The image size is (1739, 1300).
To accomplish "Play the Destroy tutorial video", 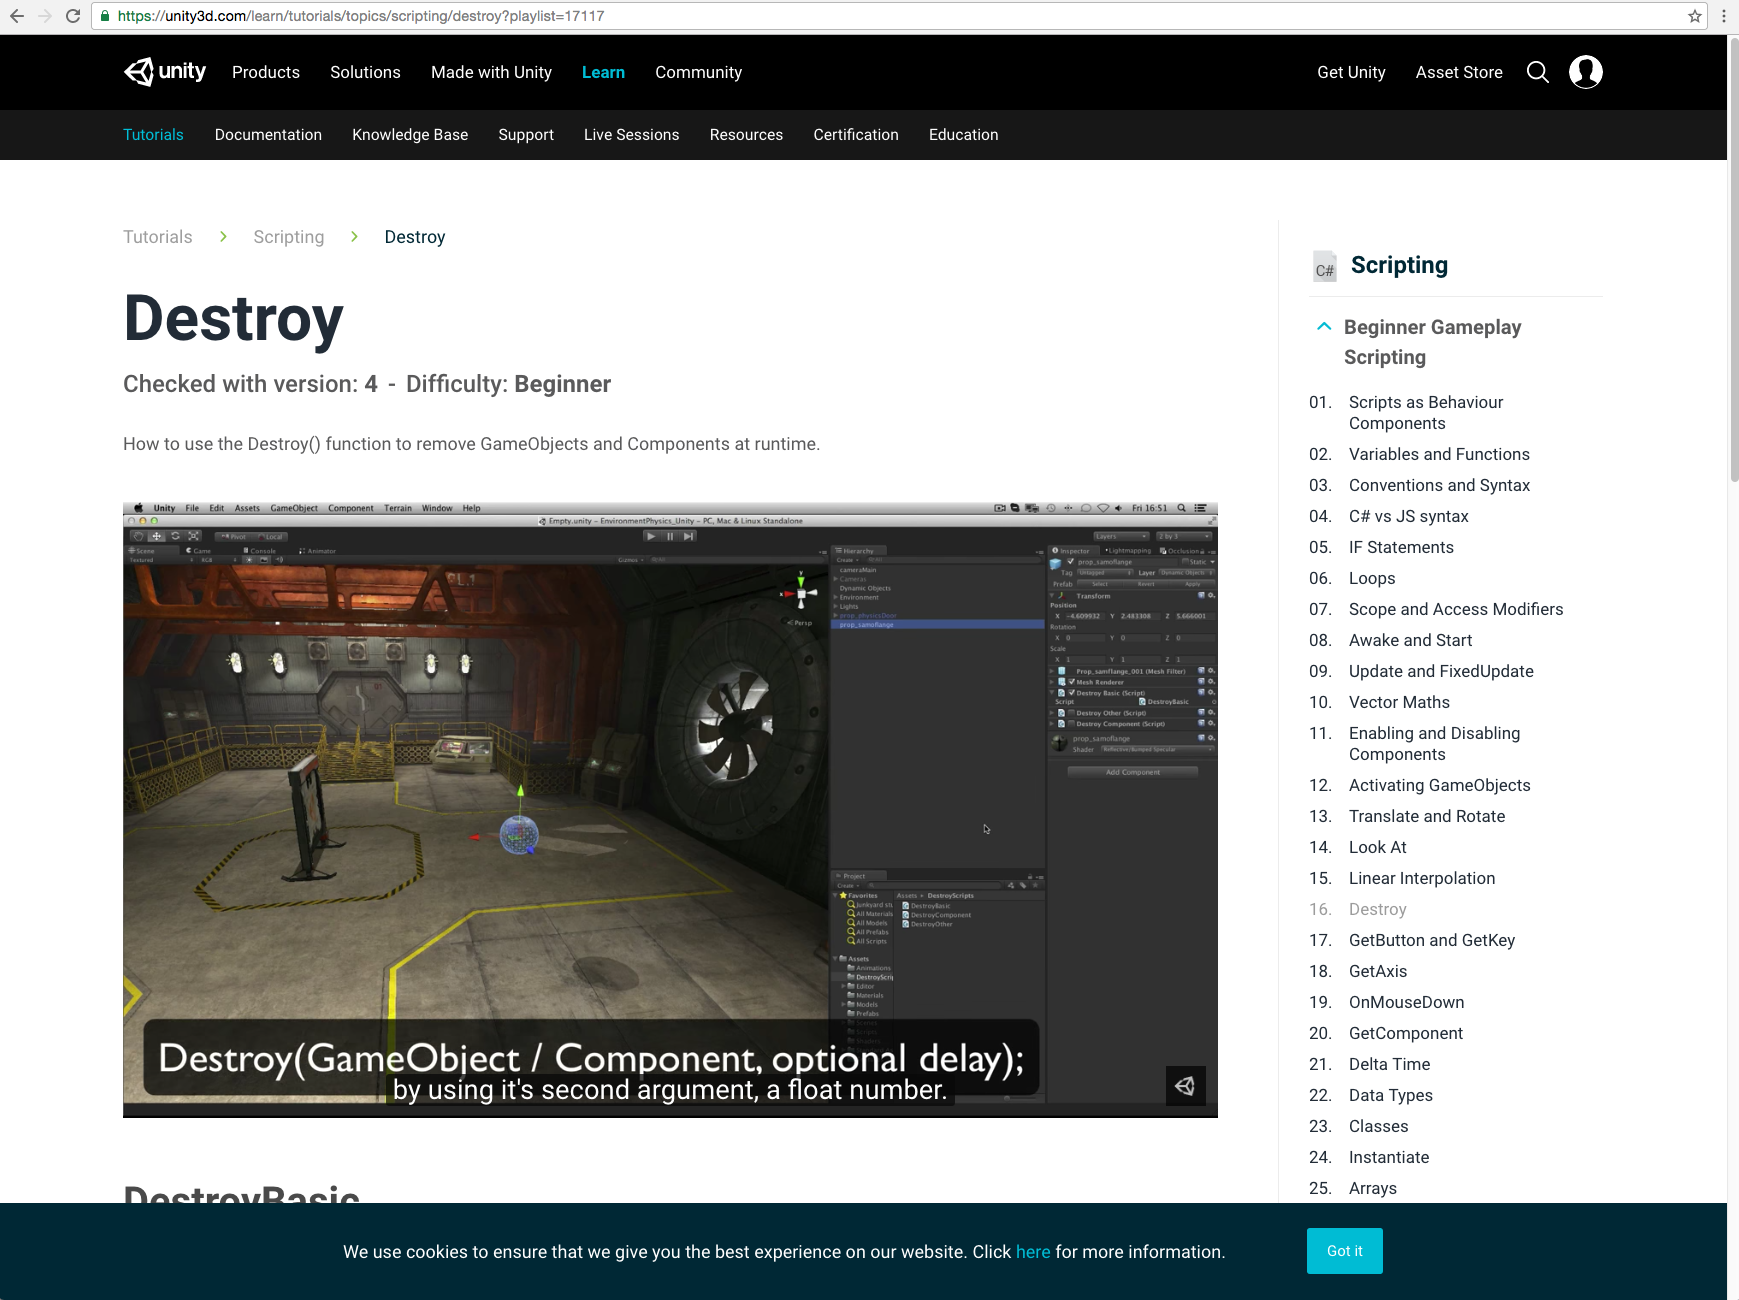I will click(670, 810).
